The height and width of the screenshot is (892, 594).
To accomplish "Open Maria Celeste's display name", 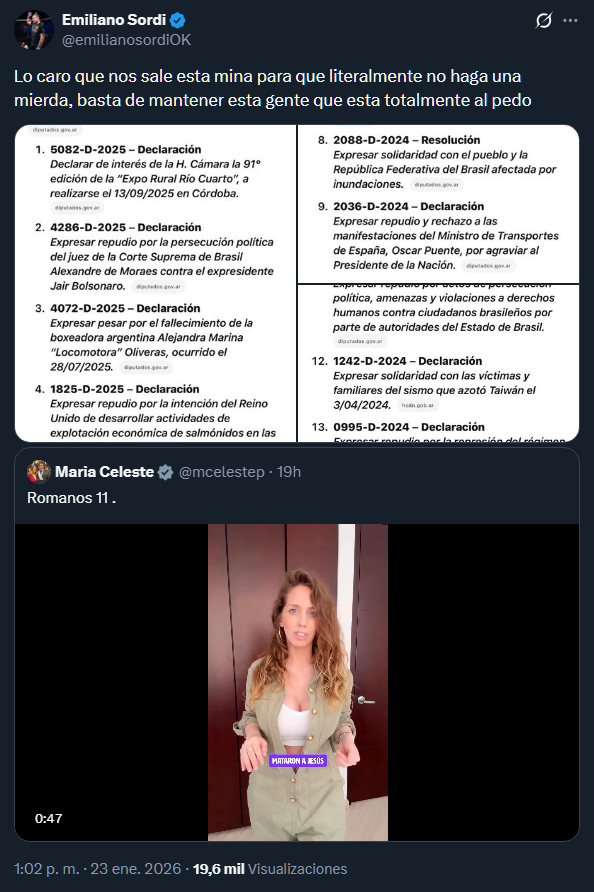I will tap(105, 472).
